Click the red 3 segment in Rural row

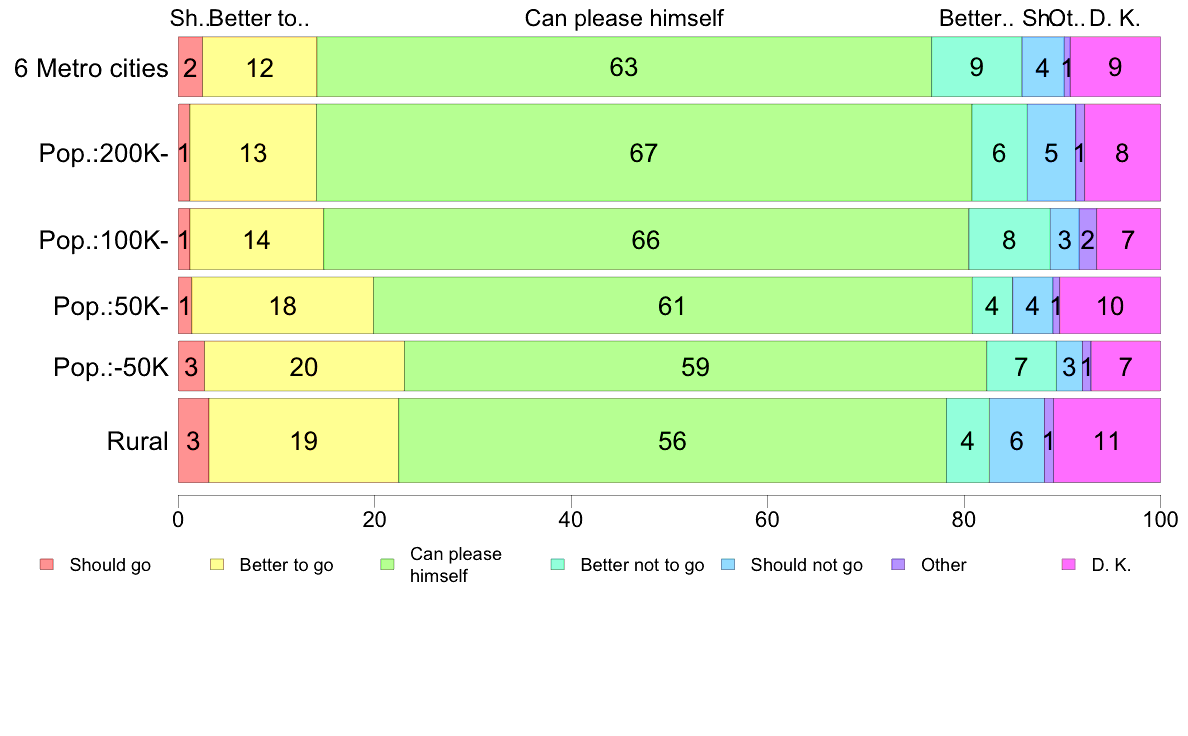coord(193,441)
